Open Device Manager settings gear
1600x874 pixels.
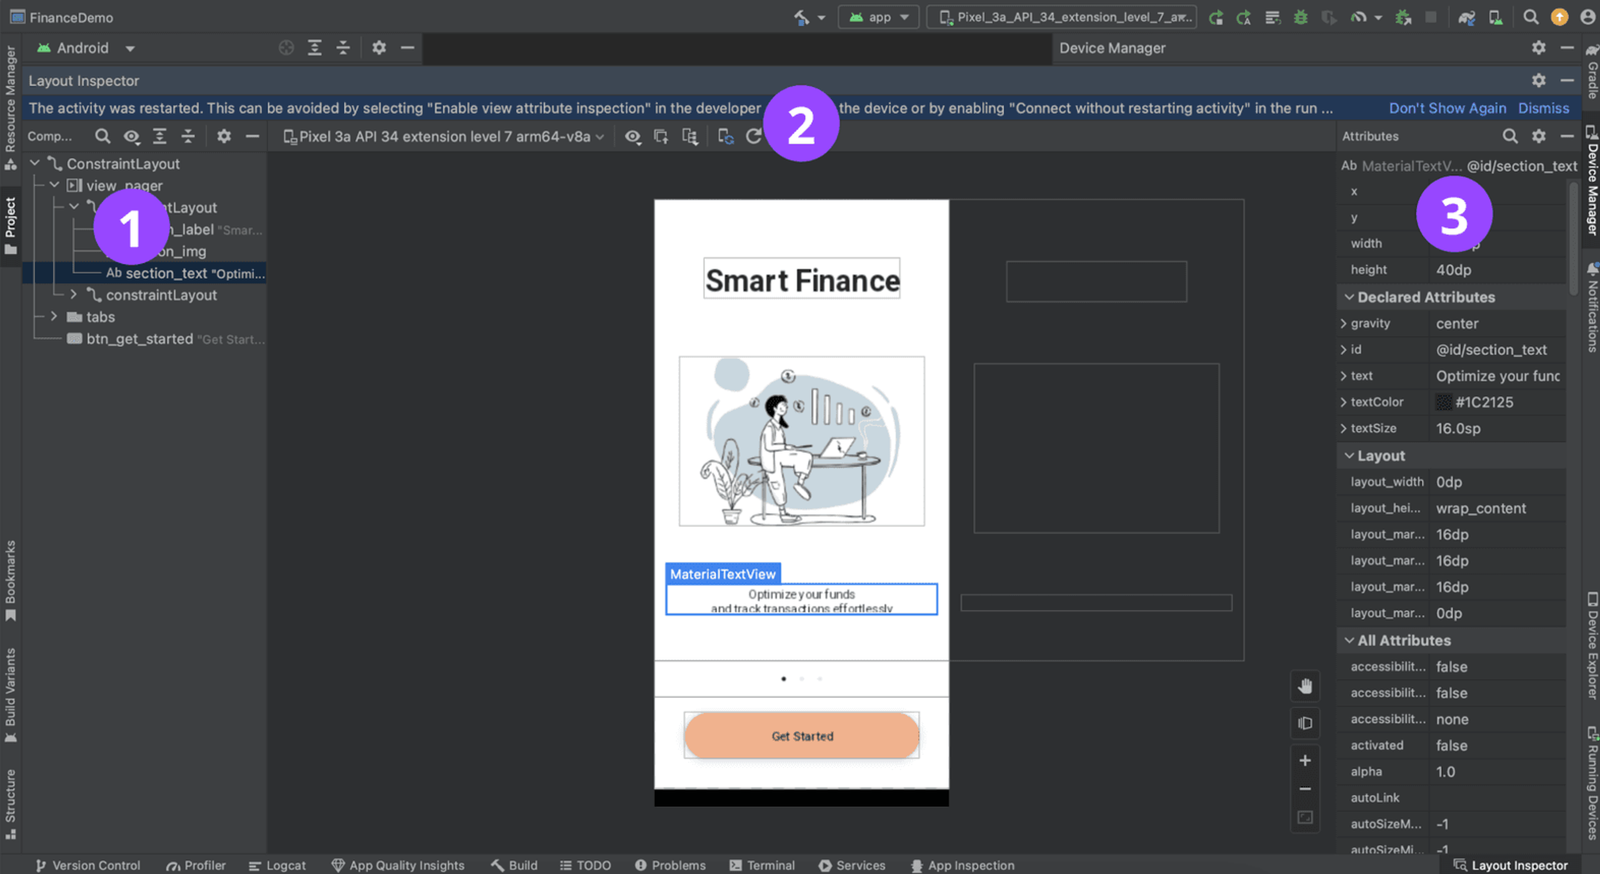point(1538,48)
